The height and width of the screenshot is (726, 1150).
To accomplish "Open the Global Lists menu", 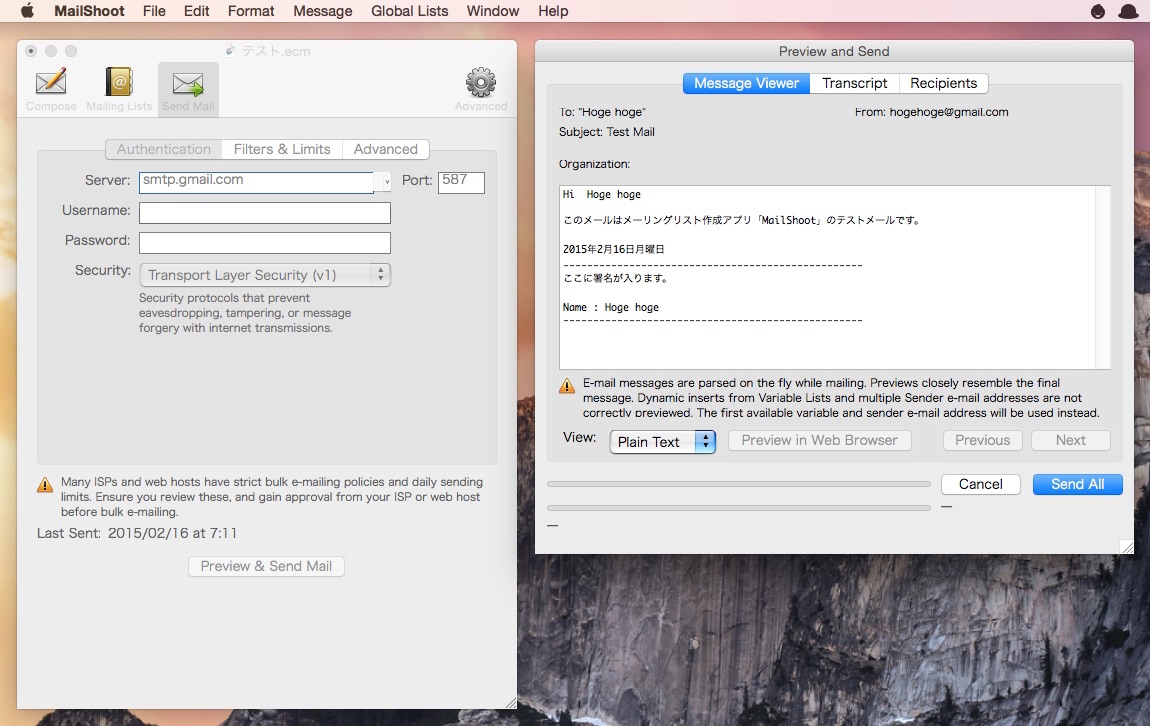I will (x=409, y=11).
